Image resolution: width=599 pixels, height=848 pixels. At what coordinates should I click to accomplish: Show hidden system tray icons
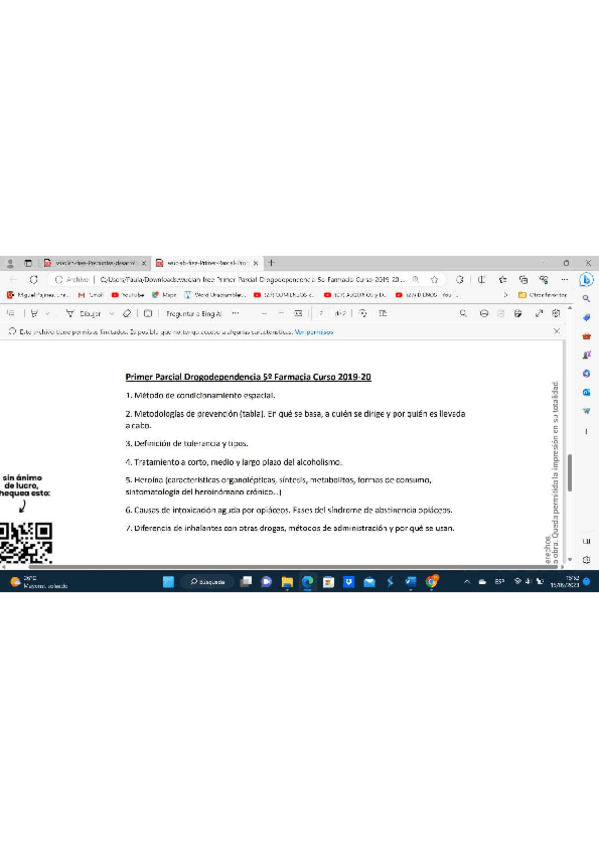click(x=467, y=582)
